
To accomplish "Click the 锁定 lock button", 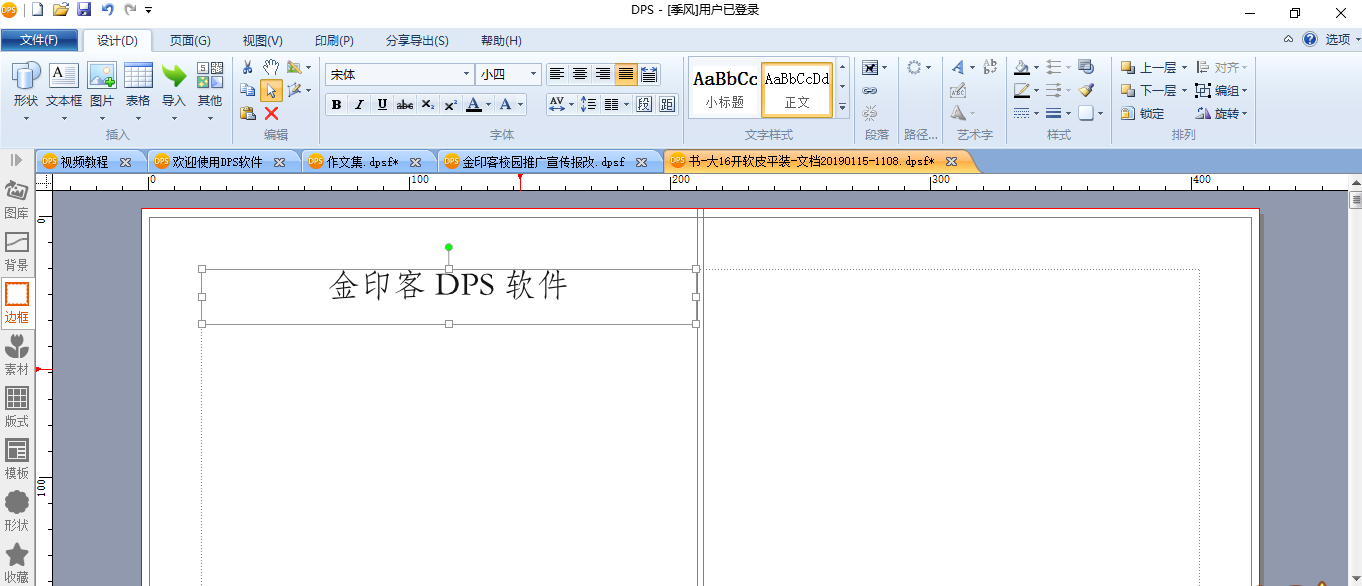I will tap(1143, 113).
